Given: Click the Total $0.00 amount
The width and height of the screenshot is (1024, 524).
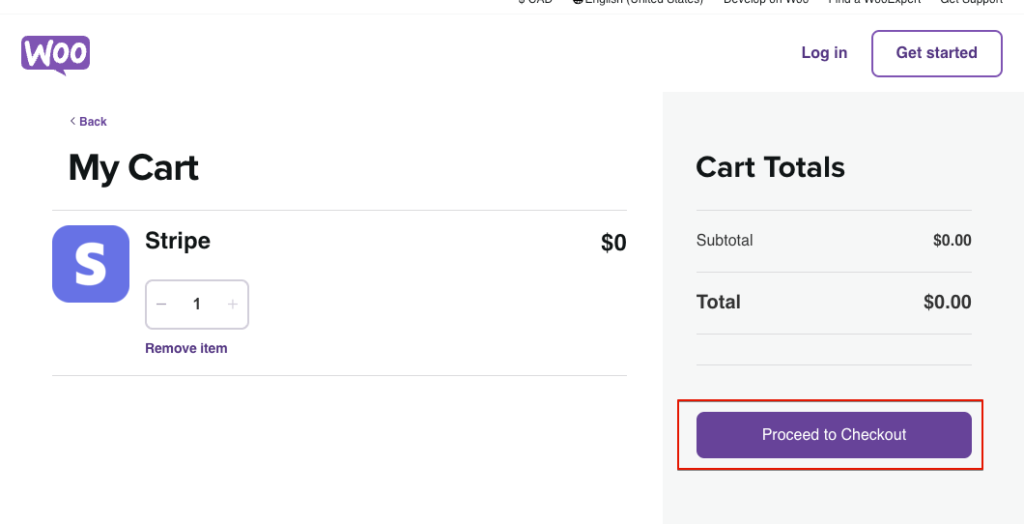Looking at the screenshot, I should click(x=947, y=302).
